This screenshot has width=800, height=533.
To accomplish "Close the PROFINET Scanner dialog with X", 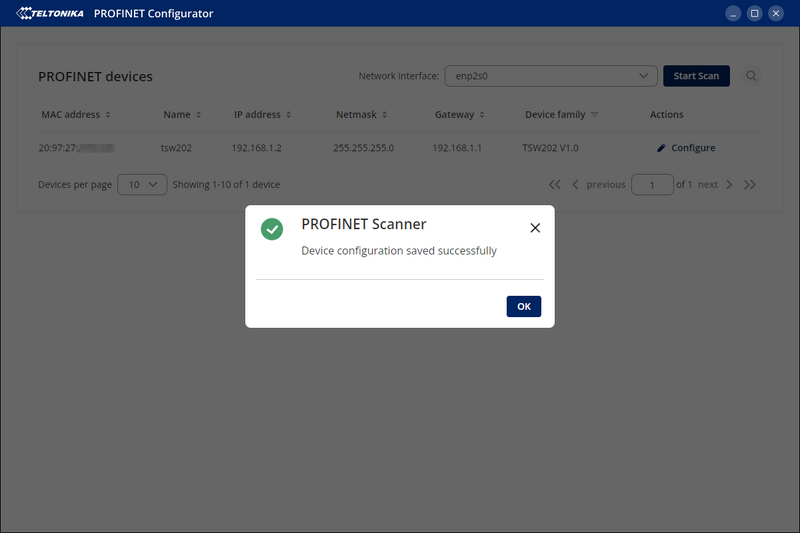I will (x=535, y=228).
